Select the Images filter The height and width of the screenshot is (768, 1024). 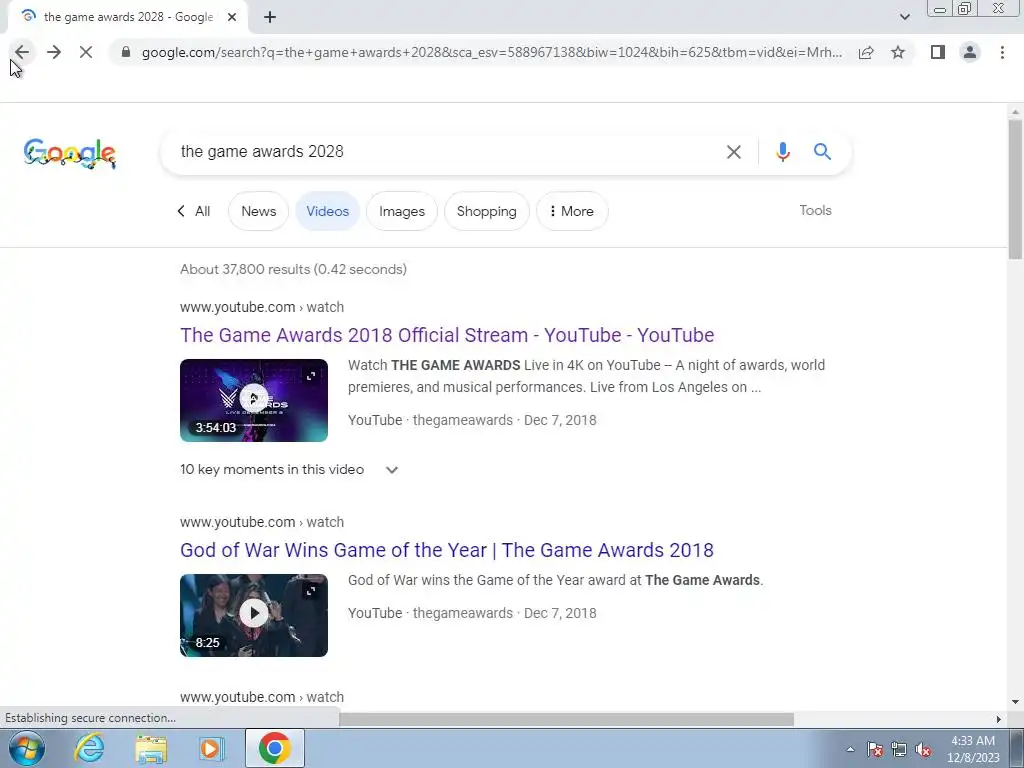[402, 211]
